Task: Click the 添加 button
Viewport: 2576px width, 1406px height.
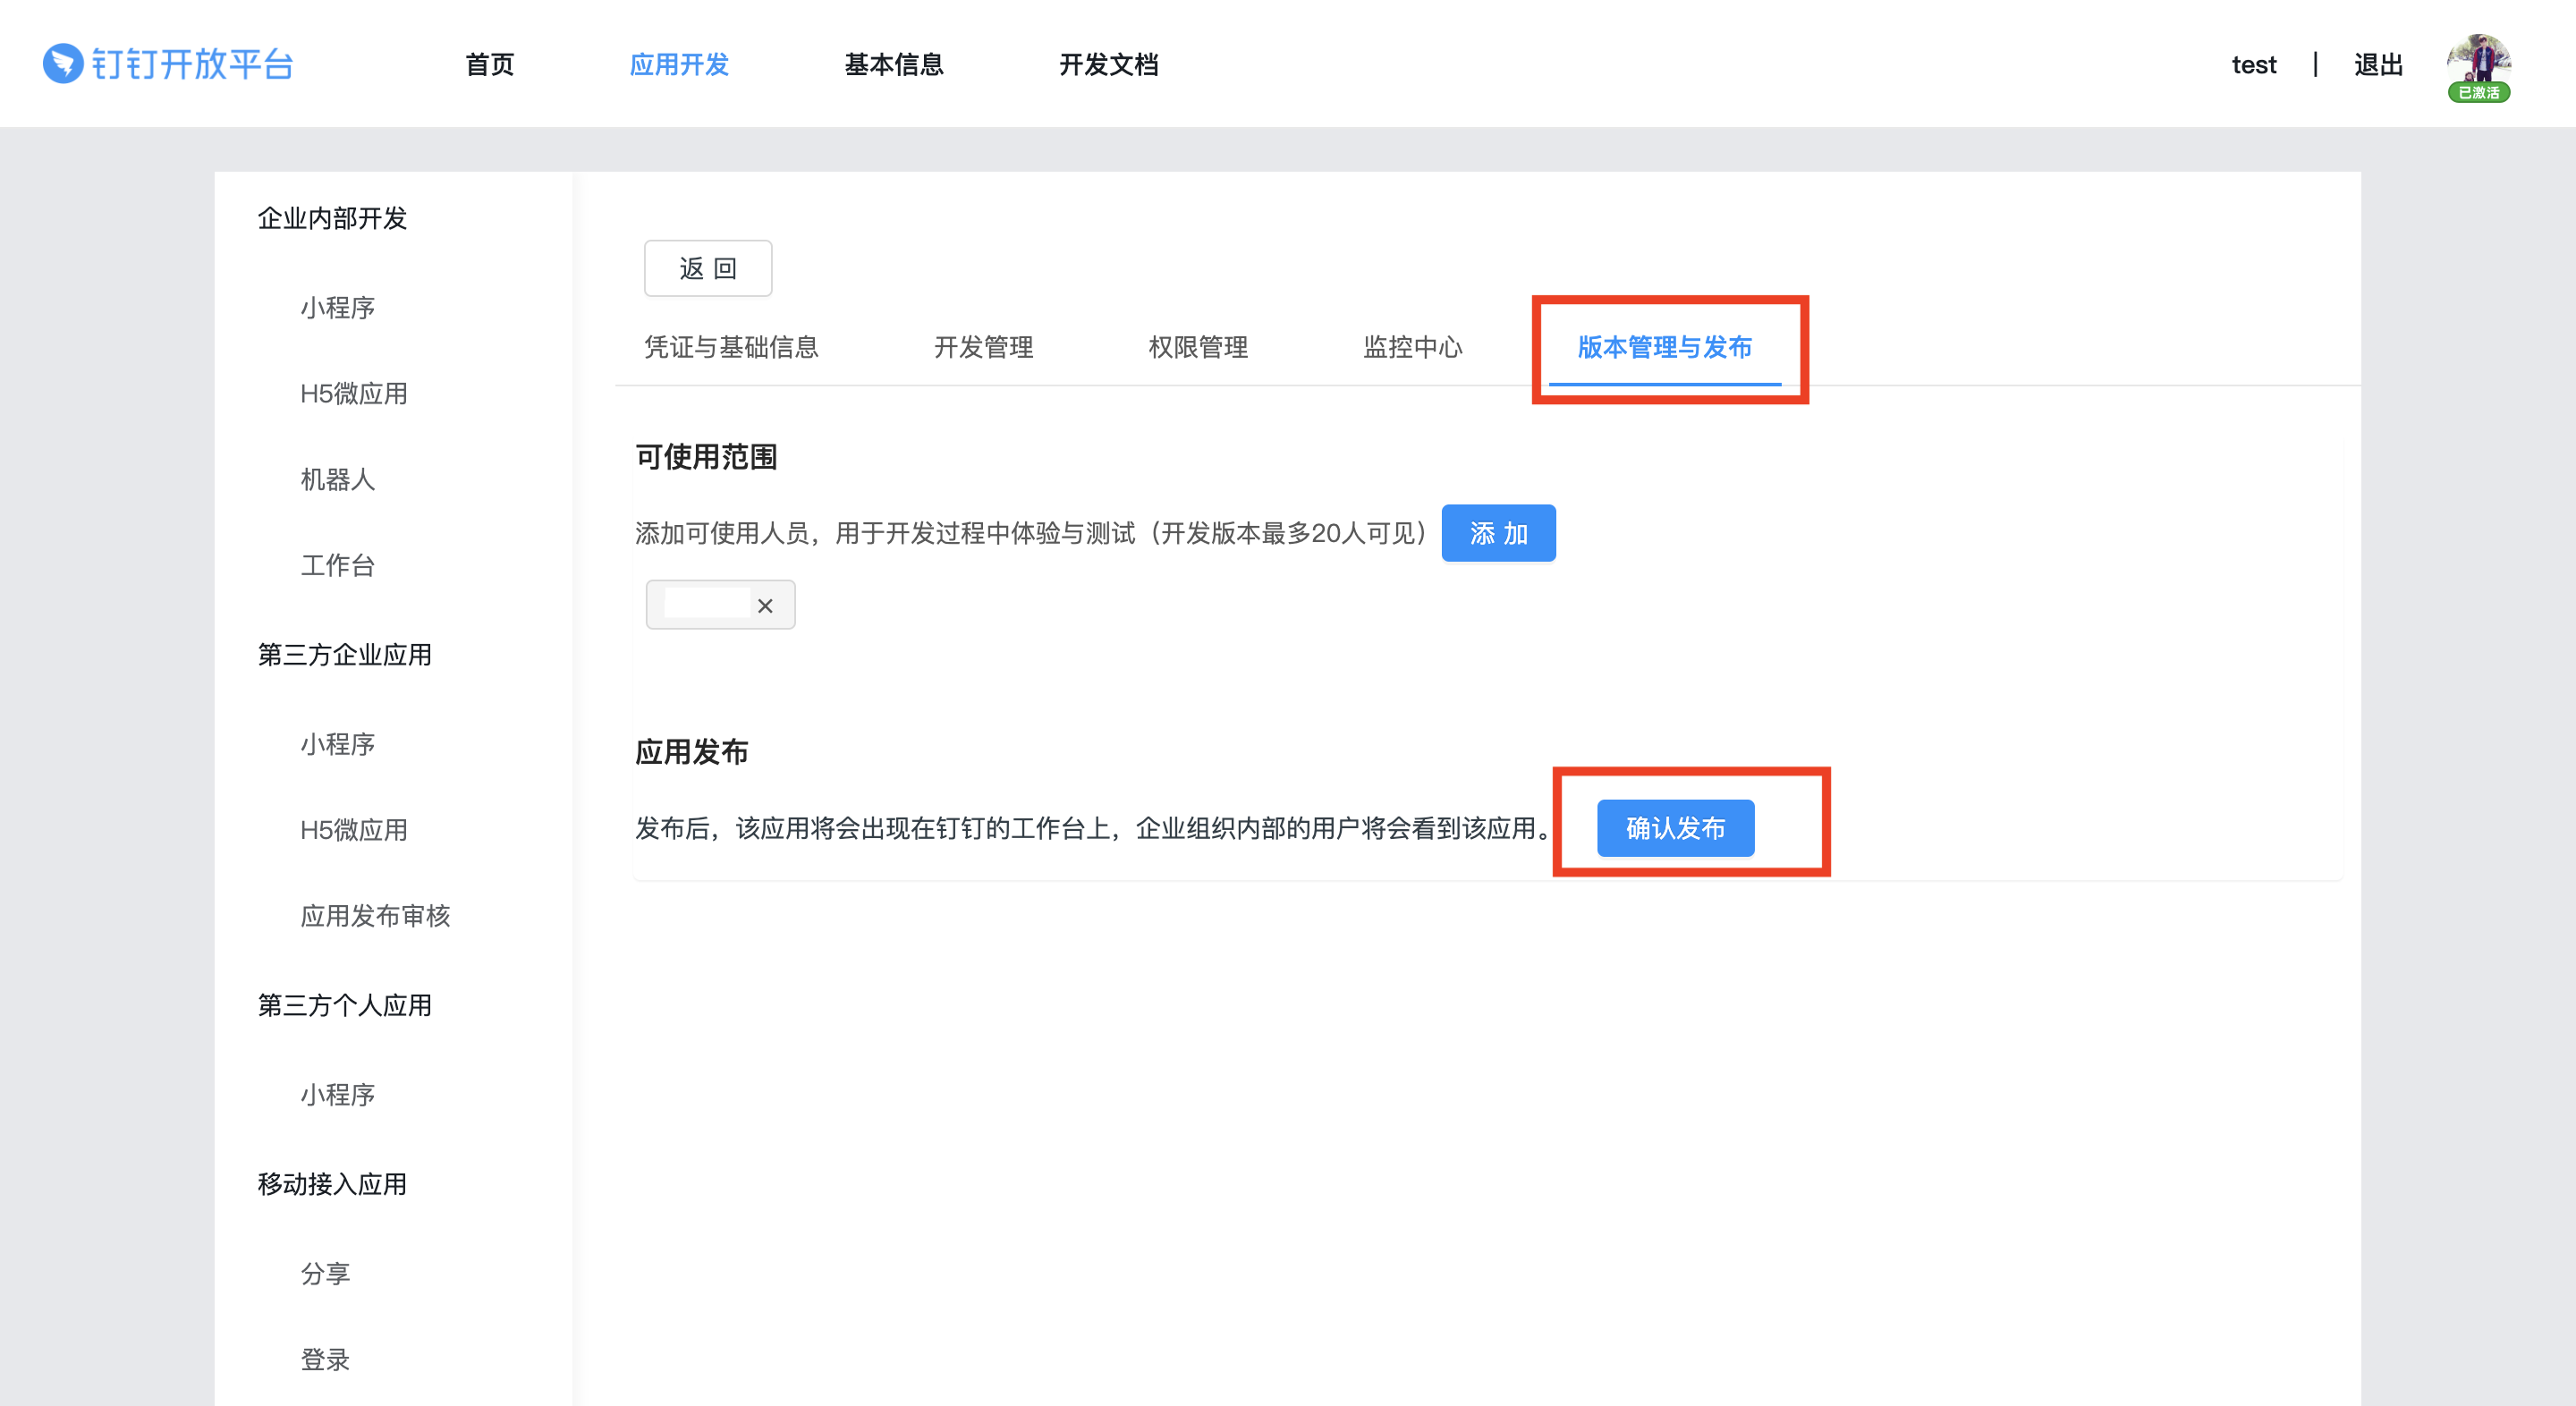Action: coord(1497,533)
